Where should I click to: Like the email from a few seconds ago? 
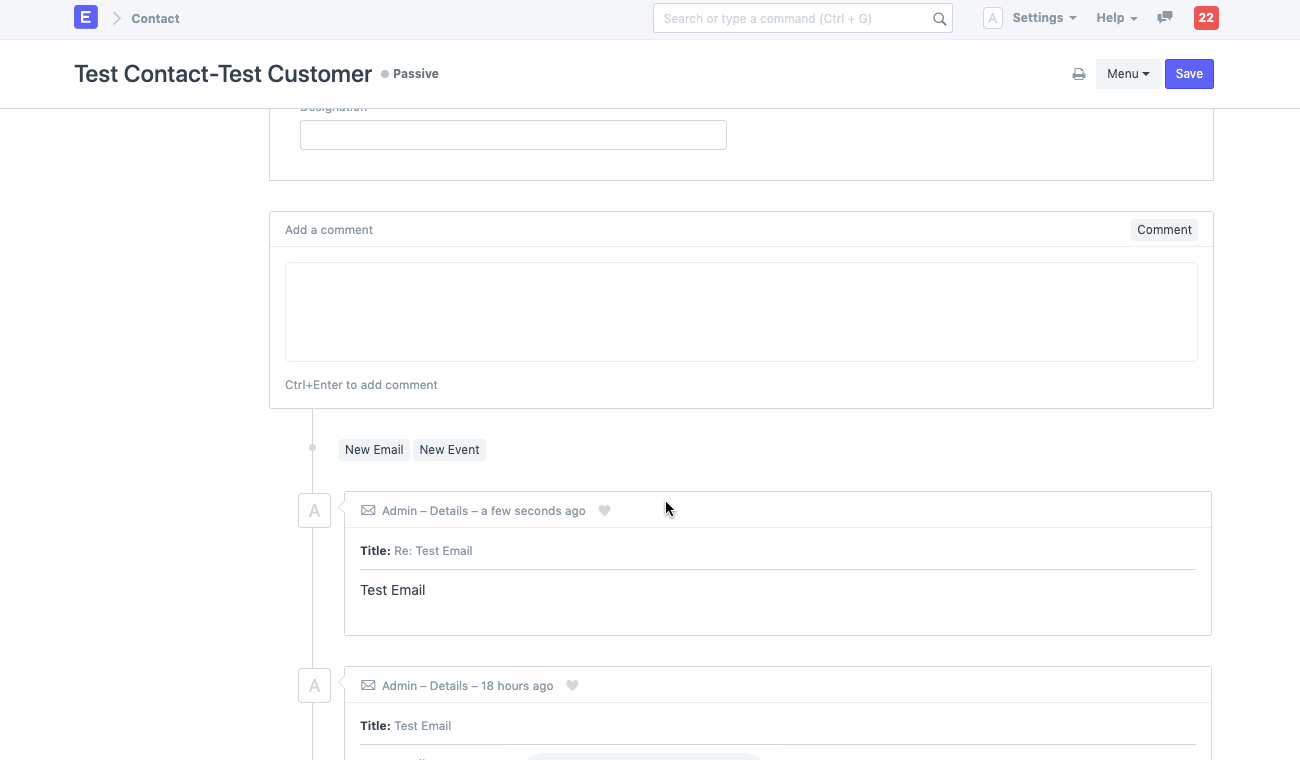(604, 510)
